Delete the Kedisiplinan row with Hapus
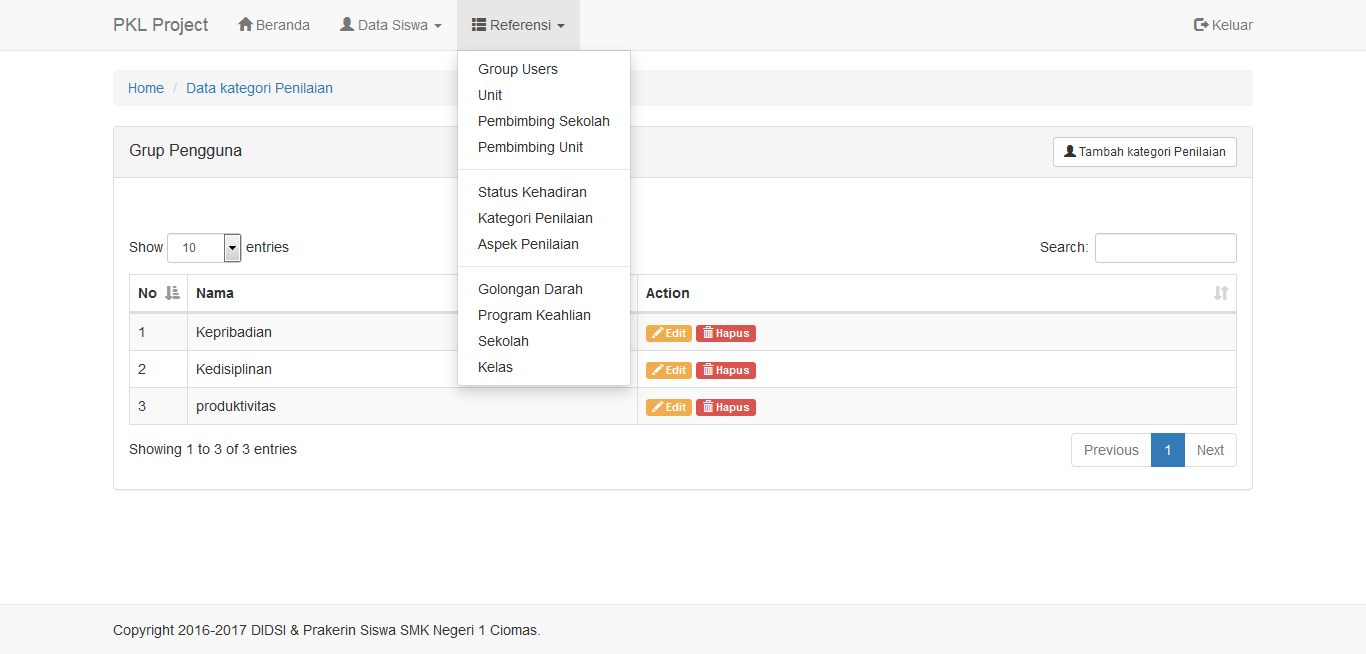 pos(726,370)
